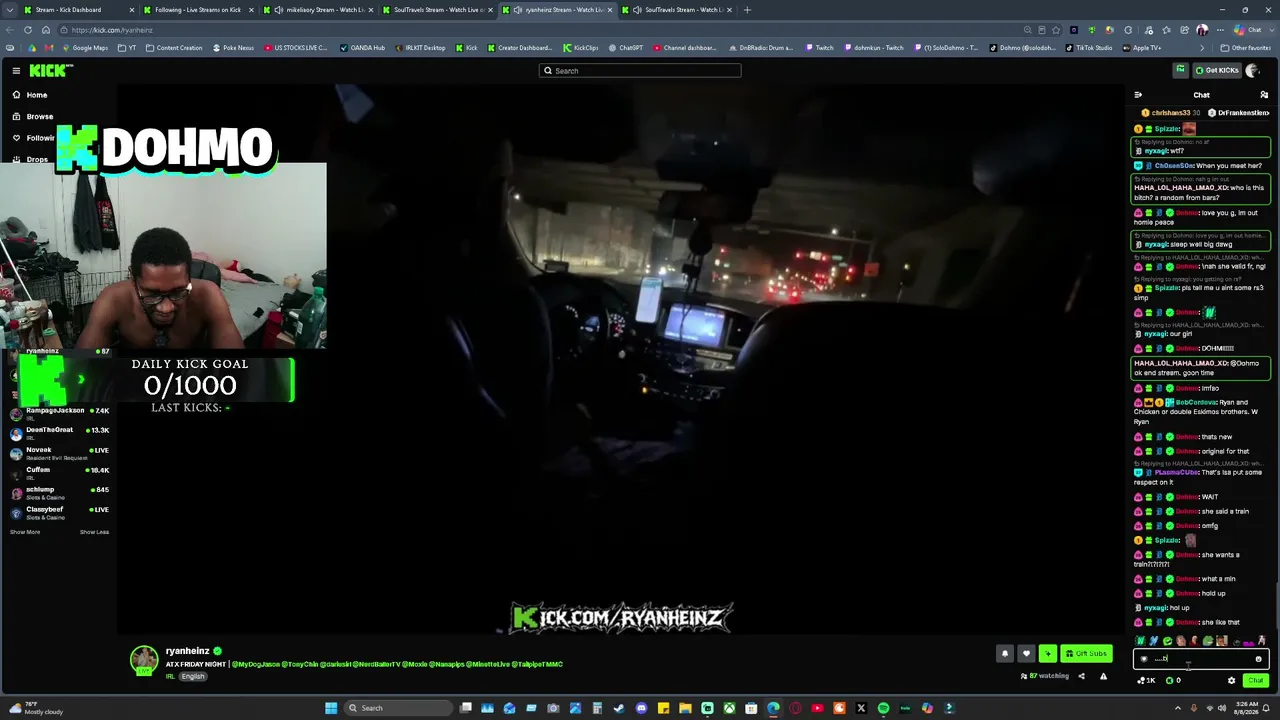Viewport: 1280px width, 720px height.
Task: Open the Kick sidebar hamburger menu
Action: 16,70
